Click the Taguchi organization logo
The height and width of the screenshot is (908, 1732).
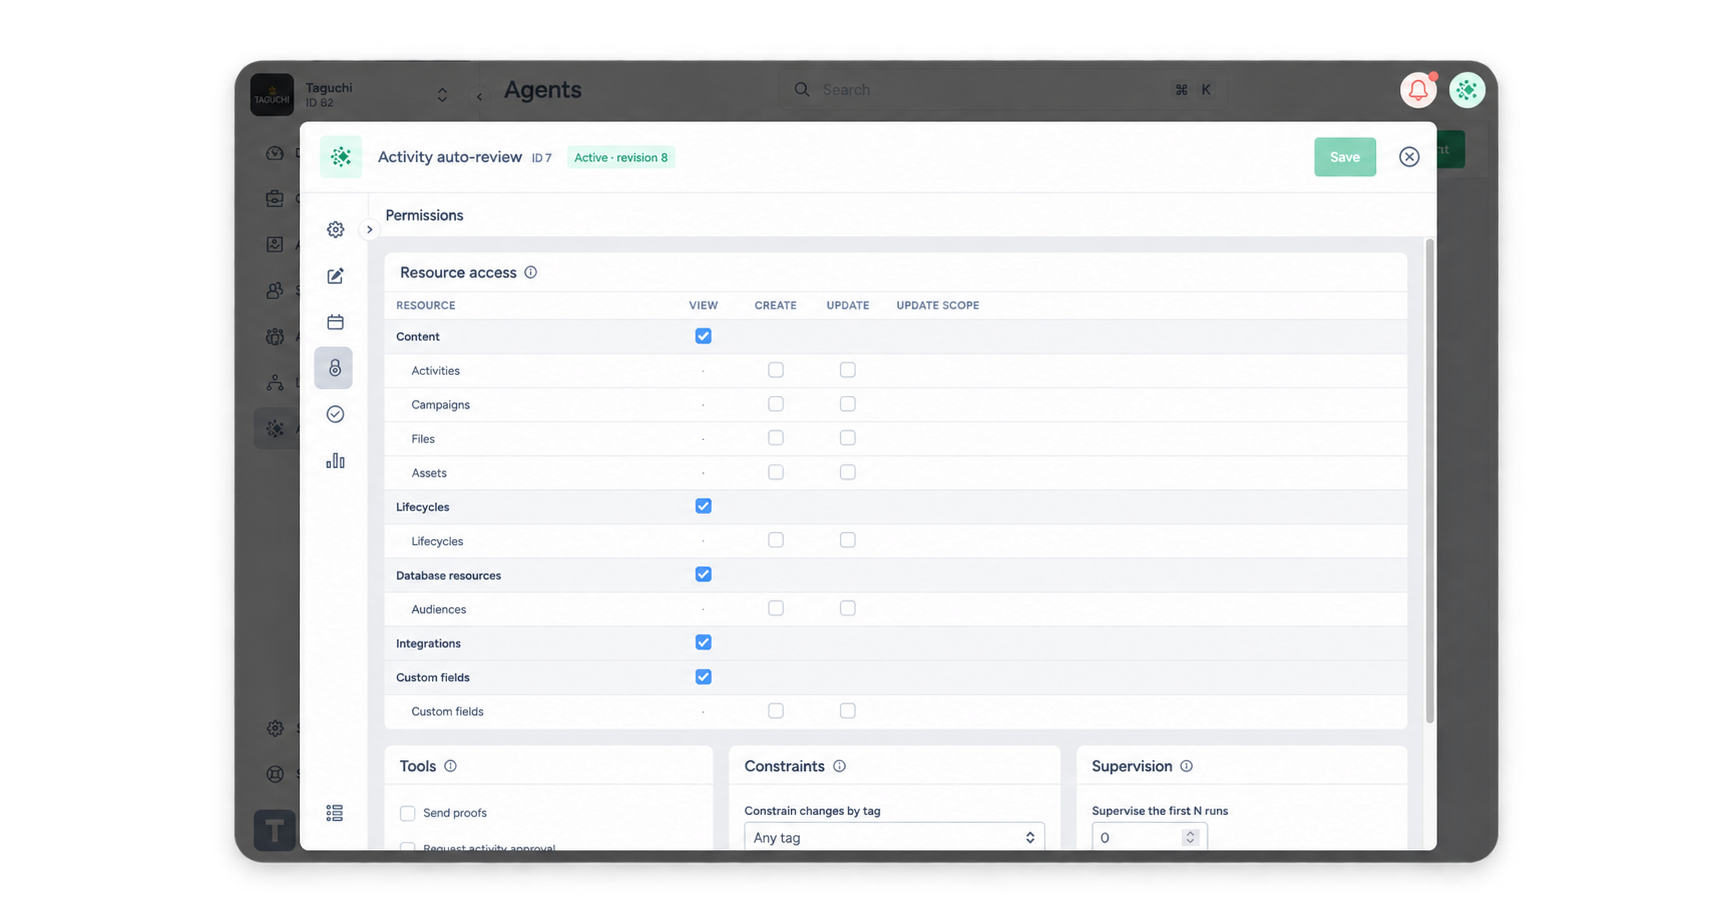point(272,95)
